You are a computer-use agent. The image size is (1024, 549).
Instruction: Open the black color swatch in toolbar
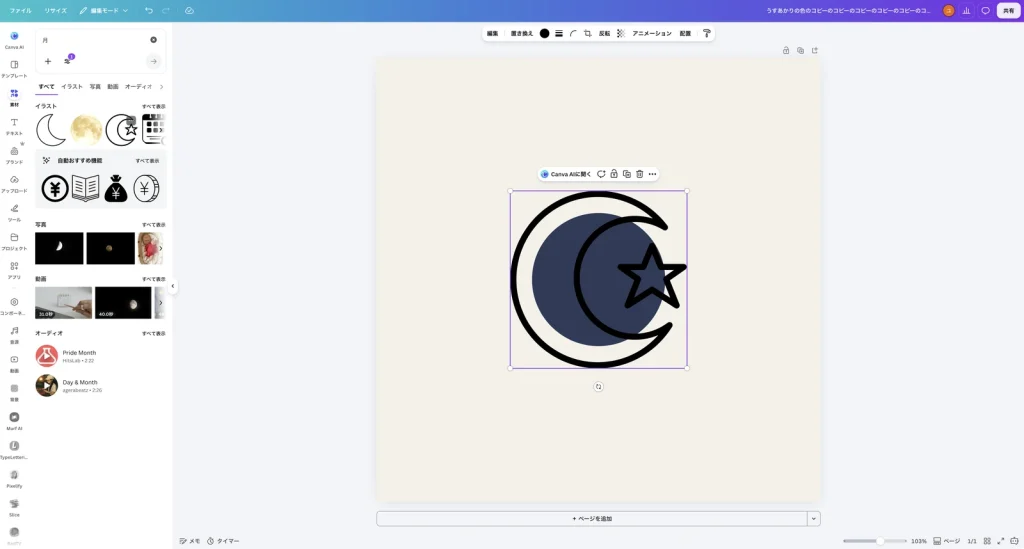tap(545, 33)
